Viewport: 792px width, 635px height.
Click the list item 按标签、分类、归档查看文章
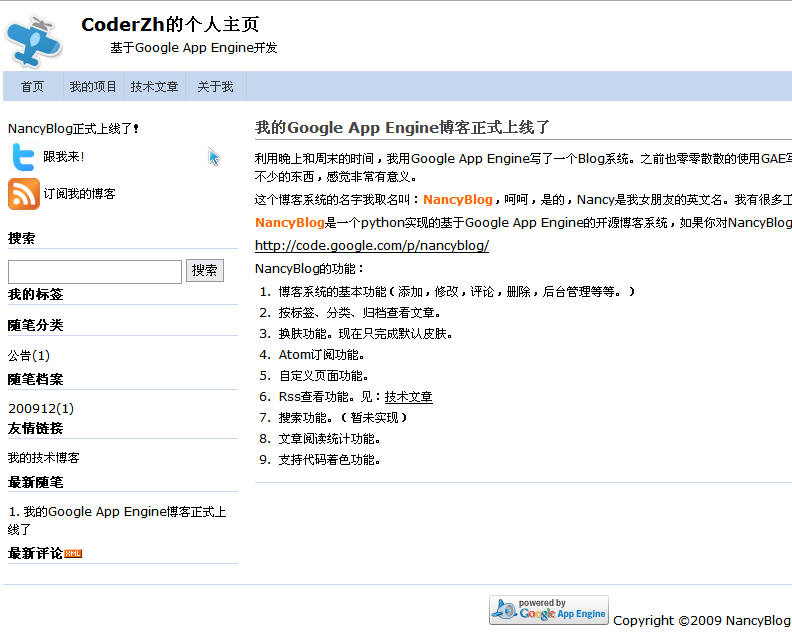360,313
